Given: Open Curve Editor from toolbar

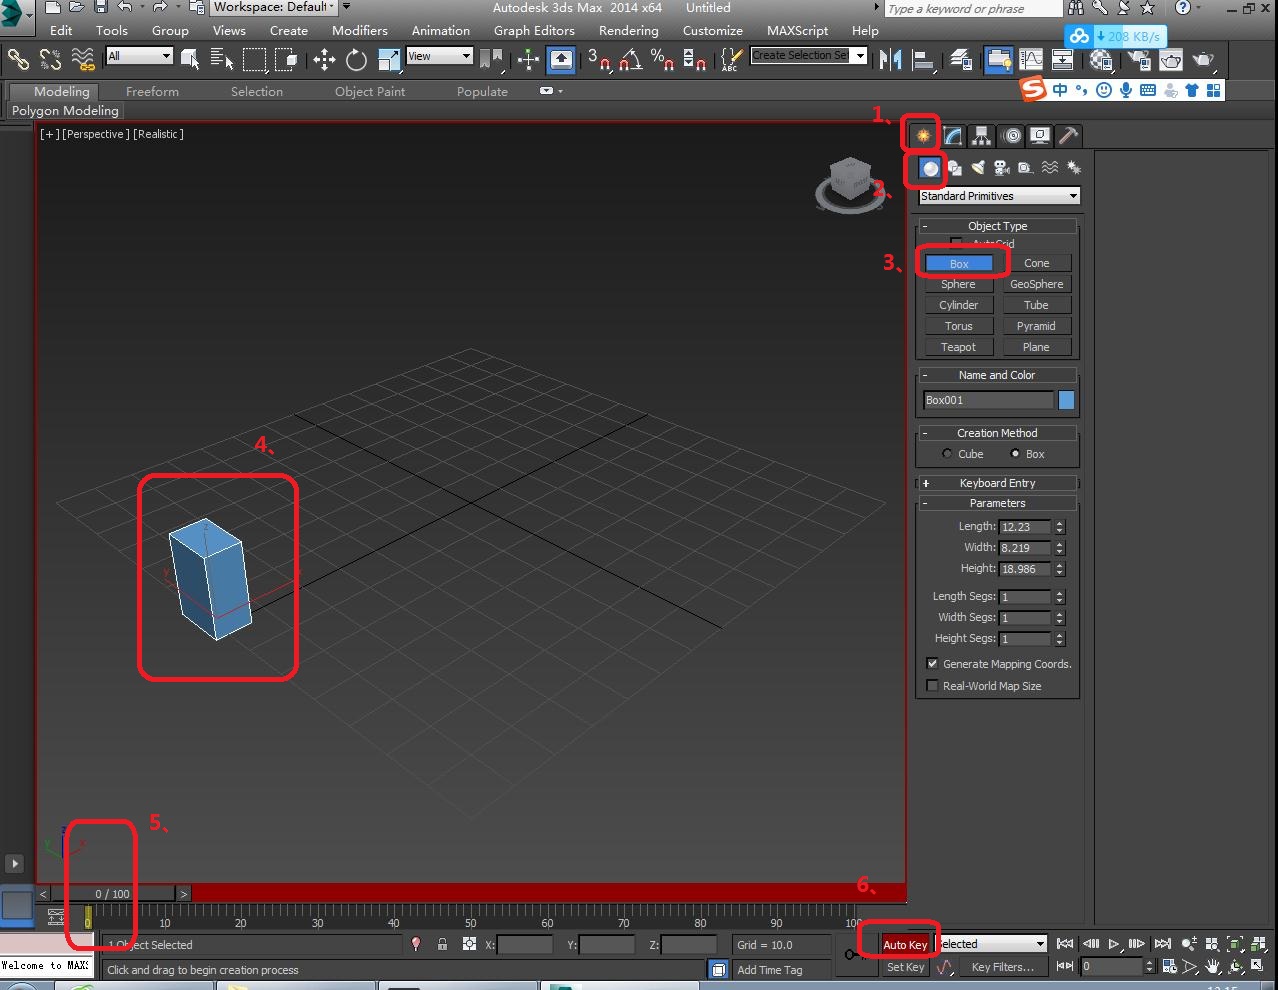Looking at the screenshot, I should click(1031, 60).
